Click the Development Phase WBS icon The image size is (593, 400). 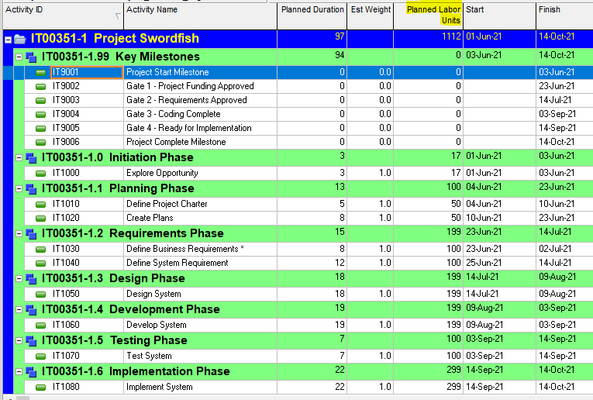tap(31, 310)
